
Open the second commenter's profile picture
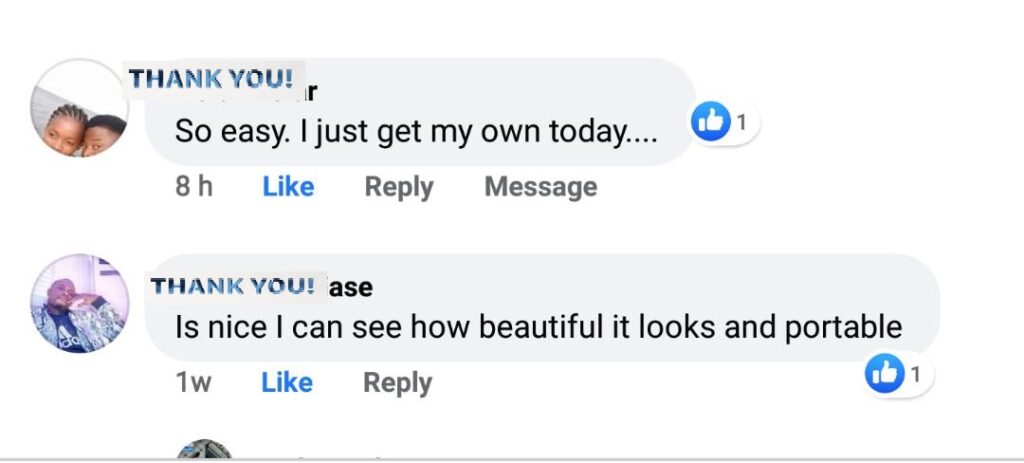[80, 303]
